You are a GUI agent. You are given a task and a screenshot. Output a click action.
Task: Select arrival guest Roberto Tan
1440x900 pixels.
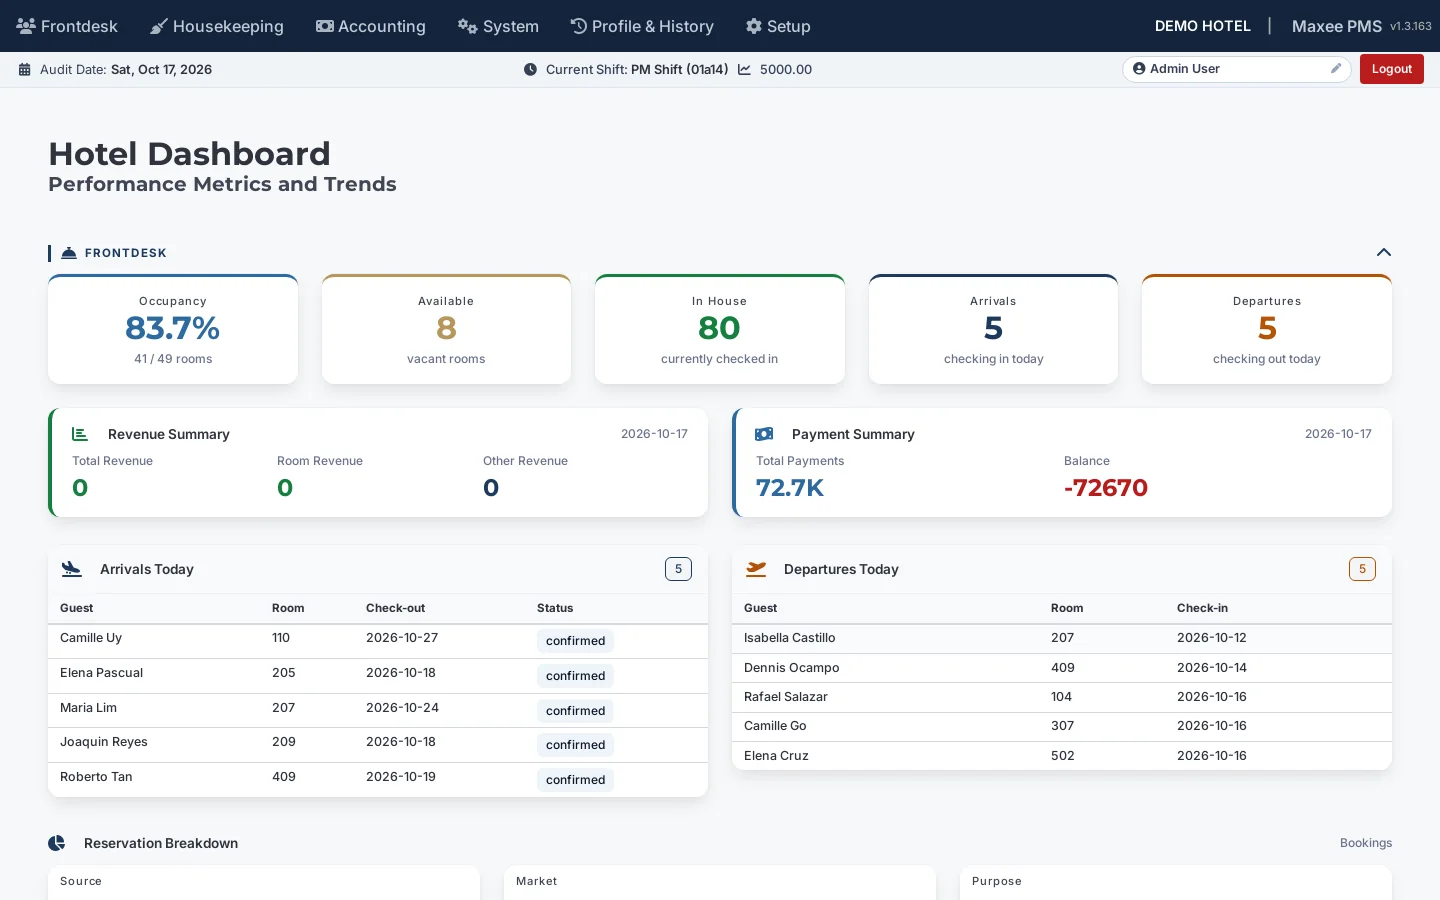96,777
